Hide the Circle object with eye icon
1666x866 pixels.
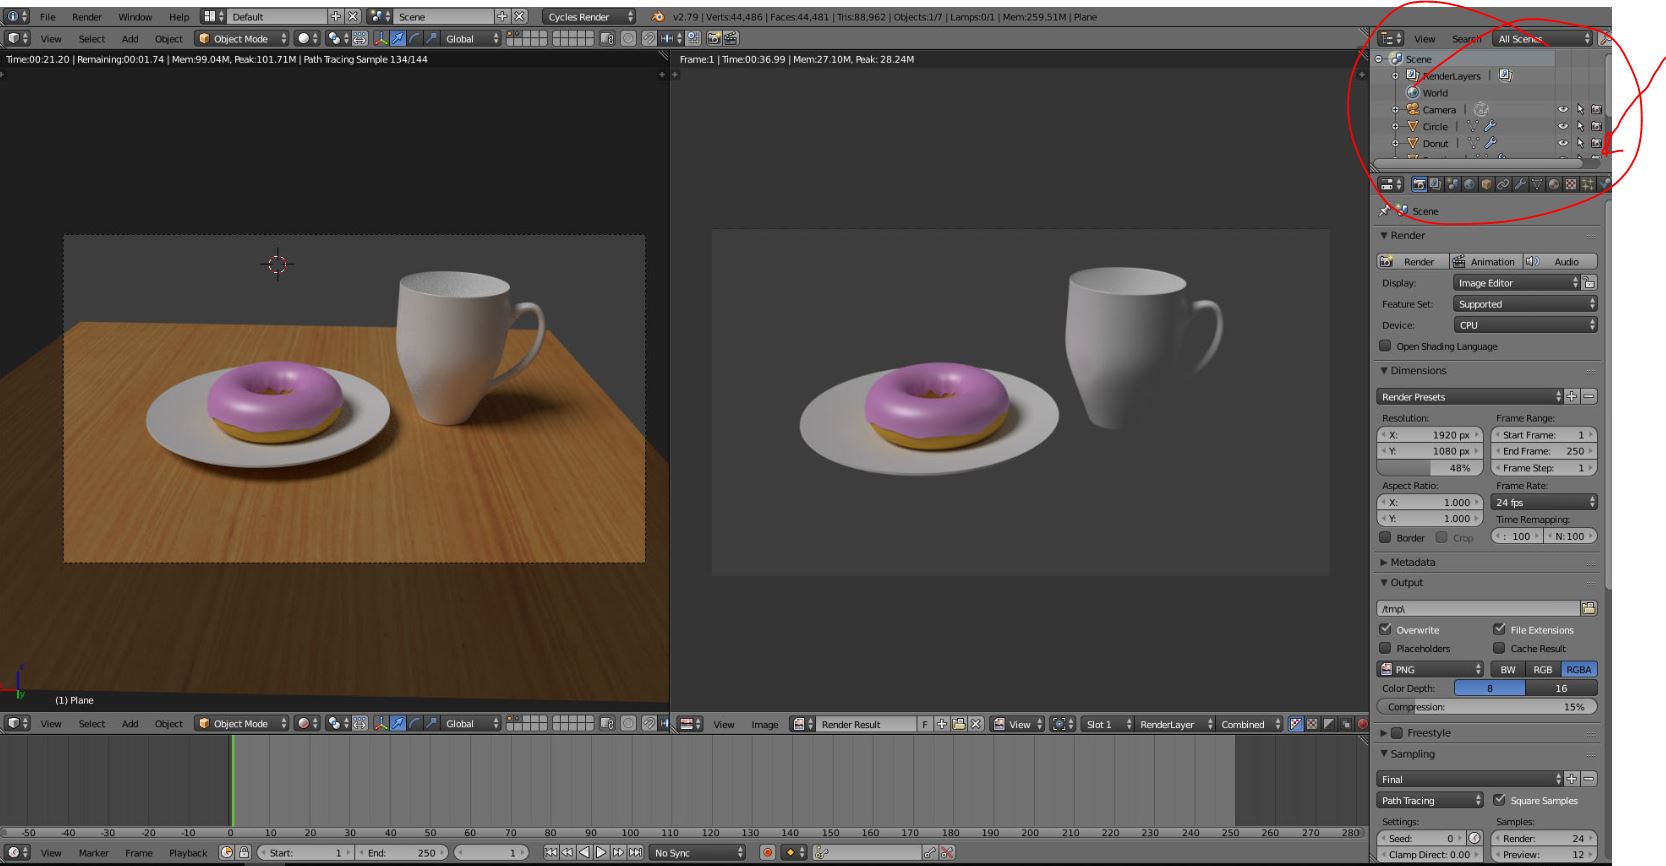(x=1563, y=127)
